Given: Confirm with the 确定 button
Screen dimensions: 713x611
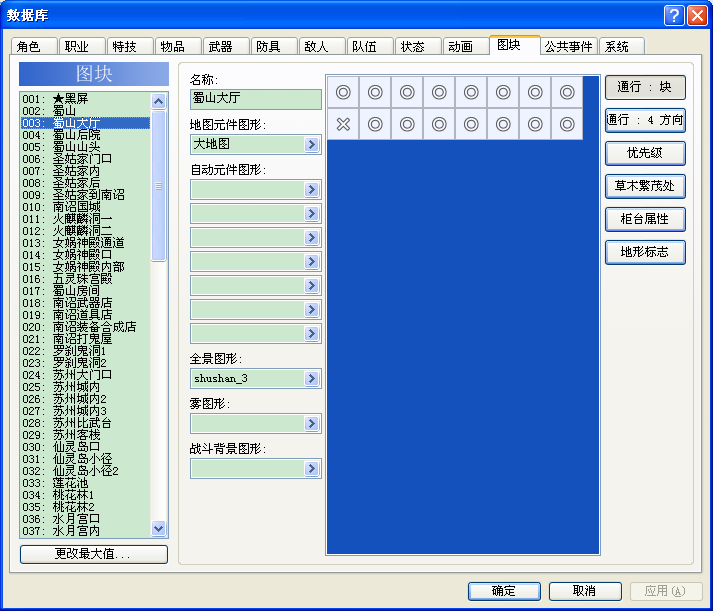Looking at the screenshot, I should click(x=504, y=591).
